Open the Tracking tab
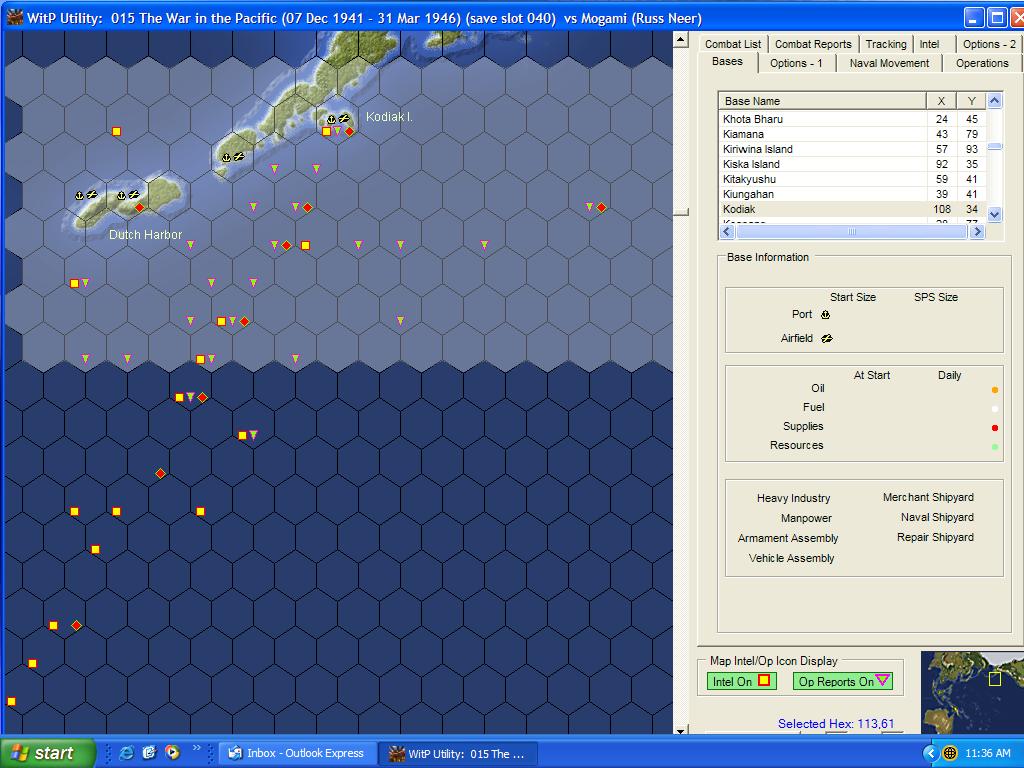 point(886,44)
